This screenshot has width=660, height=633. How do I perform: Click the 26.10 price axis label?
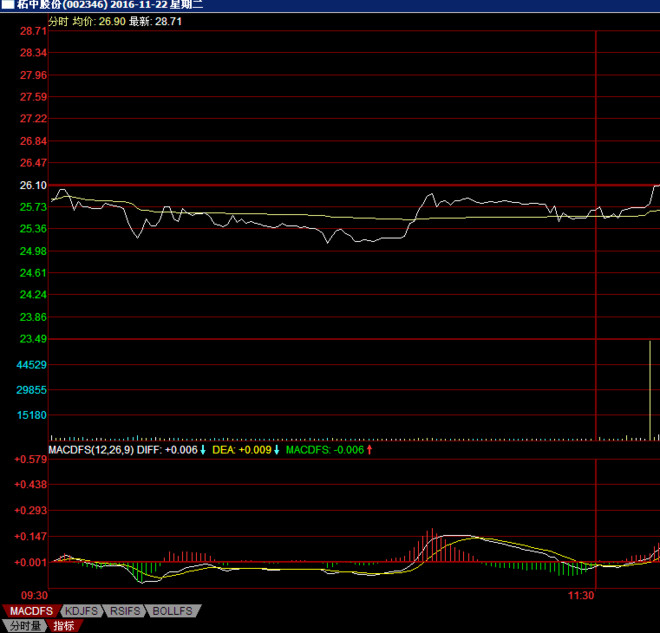[x=33, y=185]
